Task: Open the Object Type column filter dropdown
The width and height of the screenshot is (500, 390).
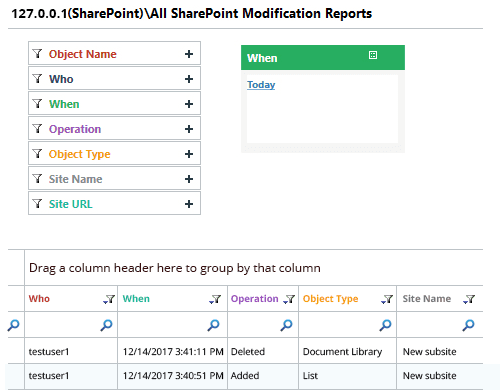Action: coord(387,299)
